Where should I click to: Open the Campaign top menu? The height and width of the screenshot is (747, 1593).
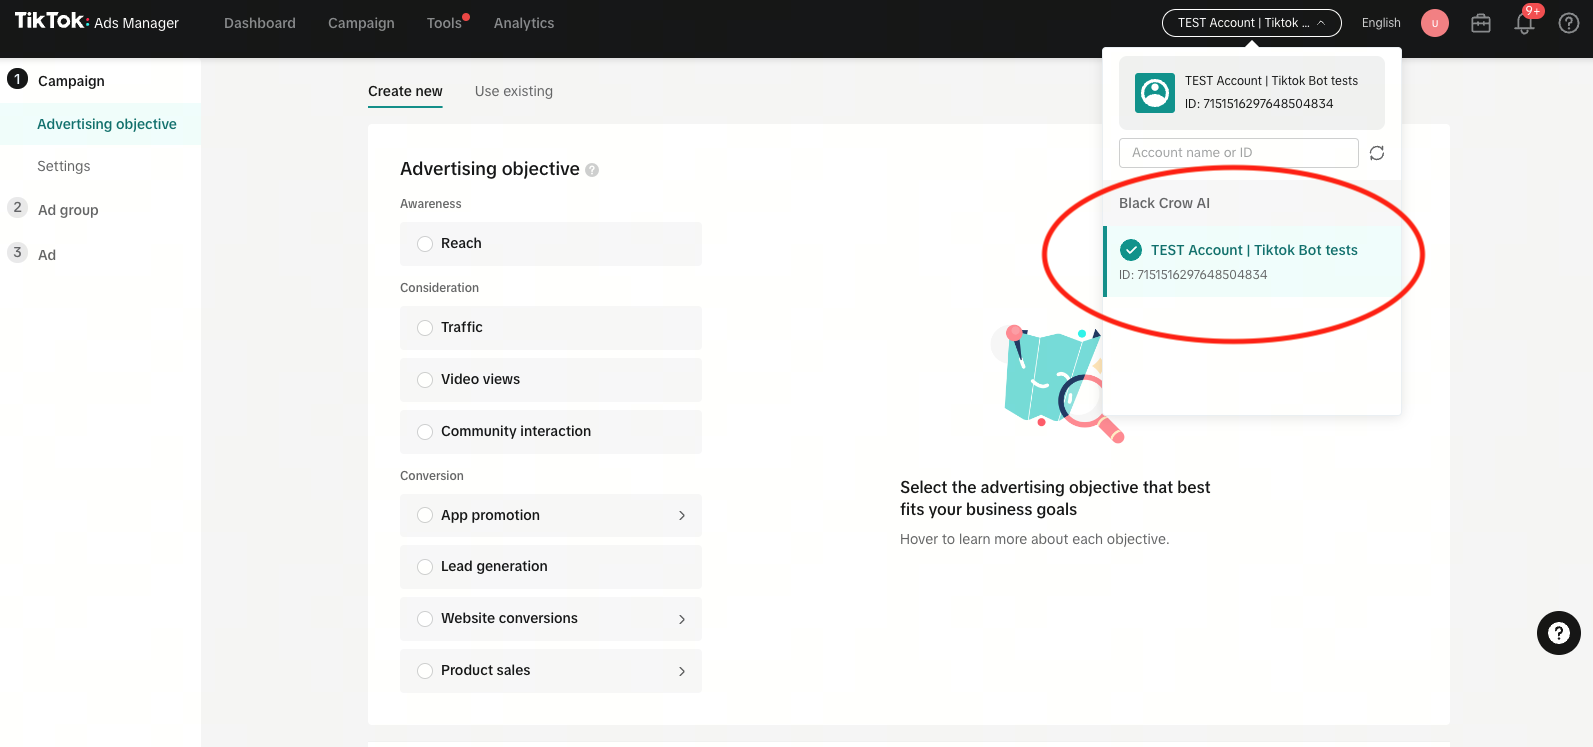(361, 23)
